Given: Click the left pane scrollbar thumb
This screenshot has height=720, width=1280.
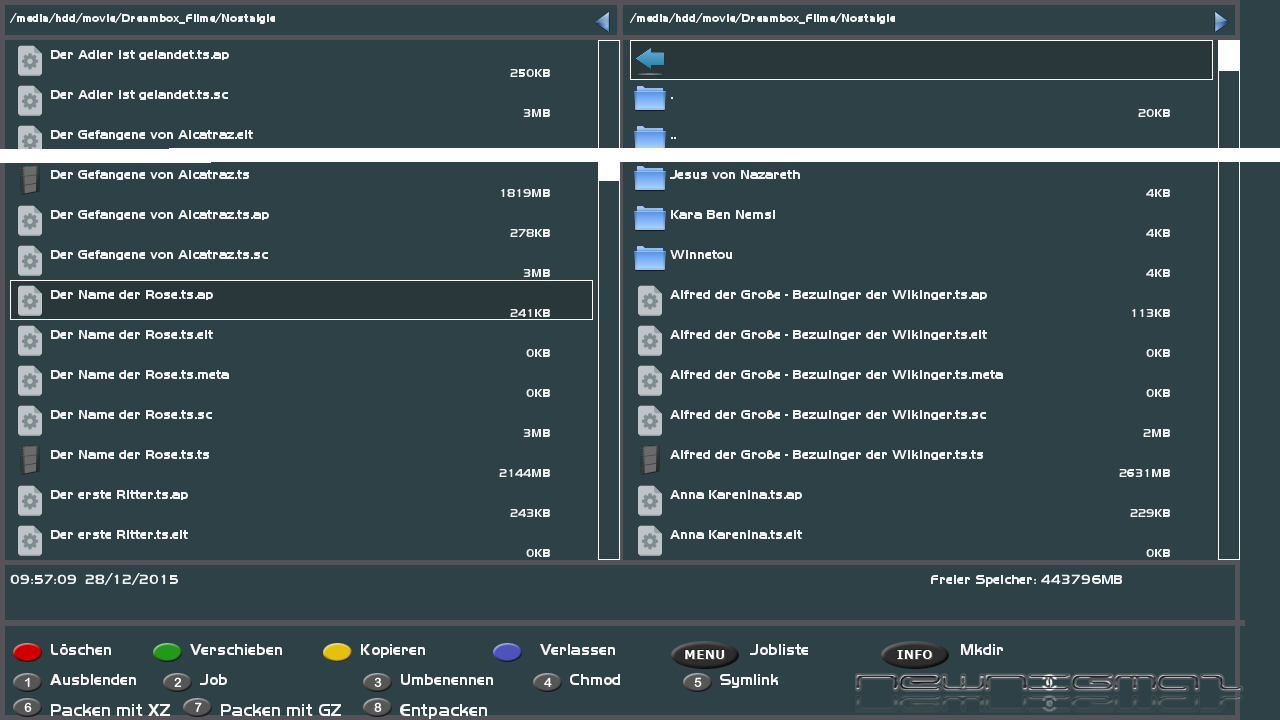Looking at the screenshot, I should (609, 171).
